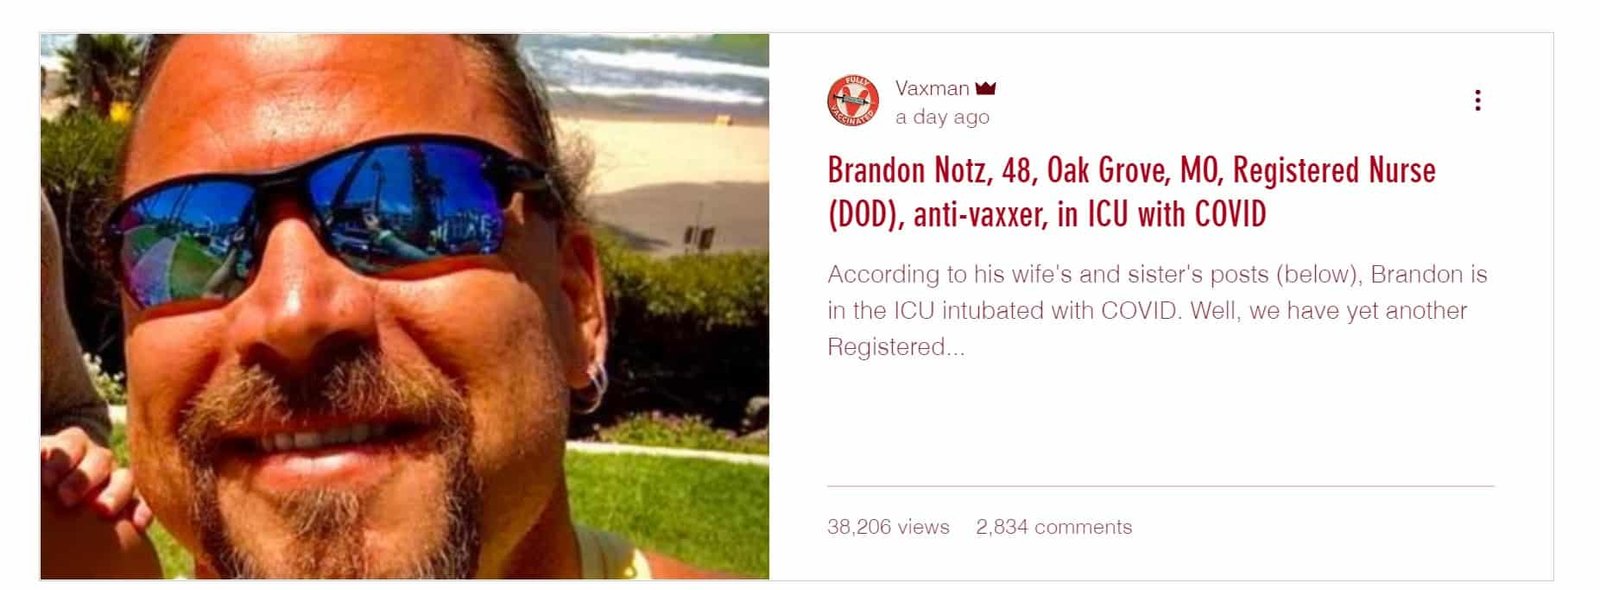
Task: Open the post's three-dot more actions menu
Action: click(1477, 100)
